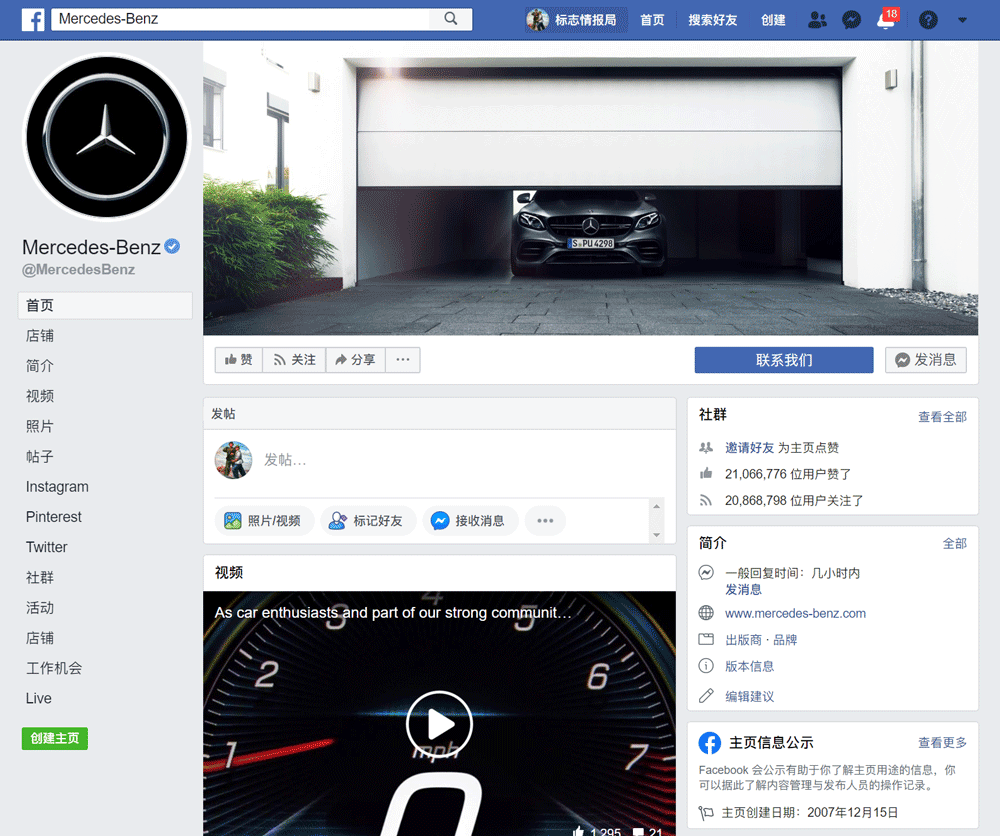
Task: Click the verified badge next to Mercedes-Benz
Action: coord(172,246)
